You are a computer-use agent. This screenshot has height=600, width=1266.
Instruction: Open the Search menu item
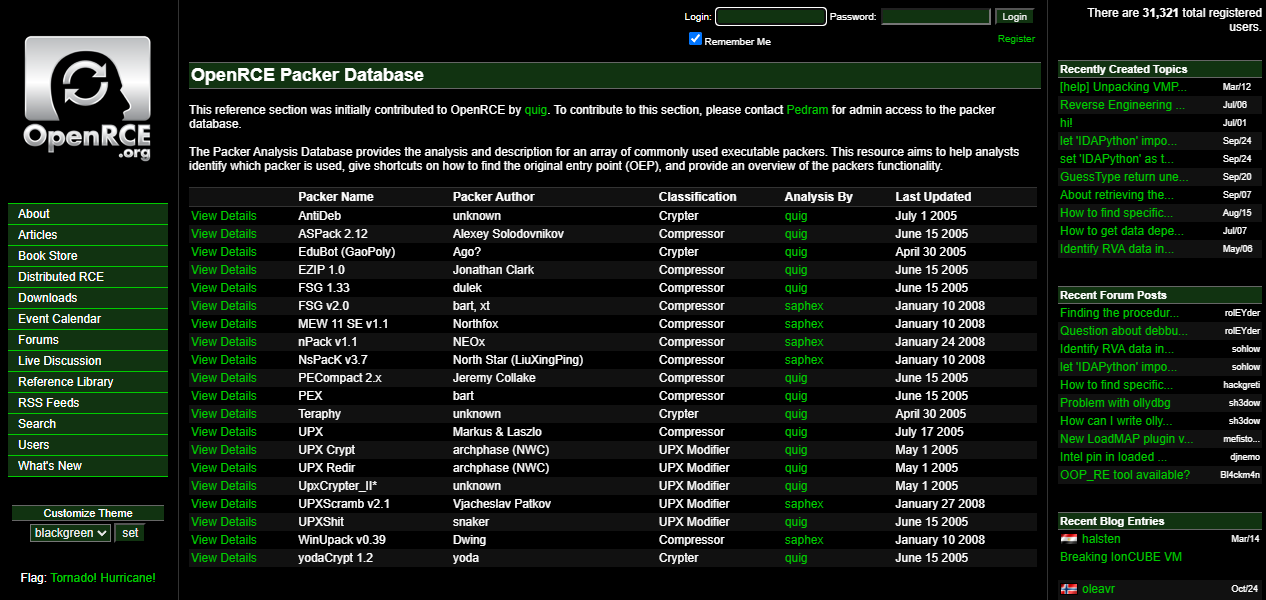[88, 424]
